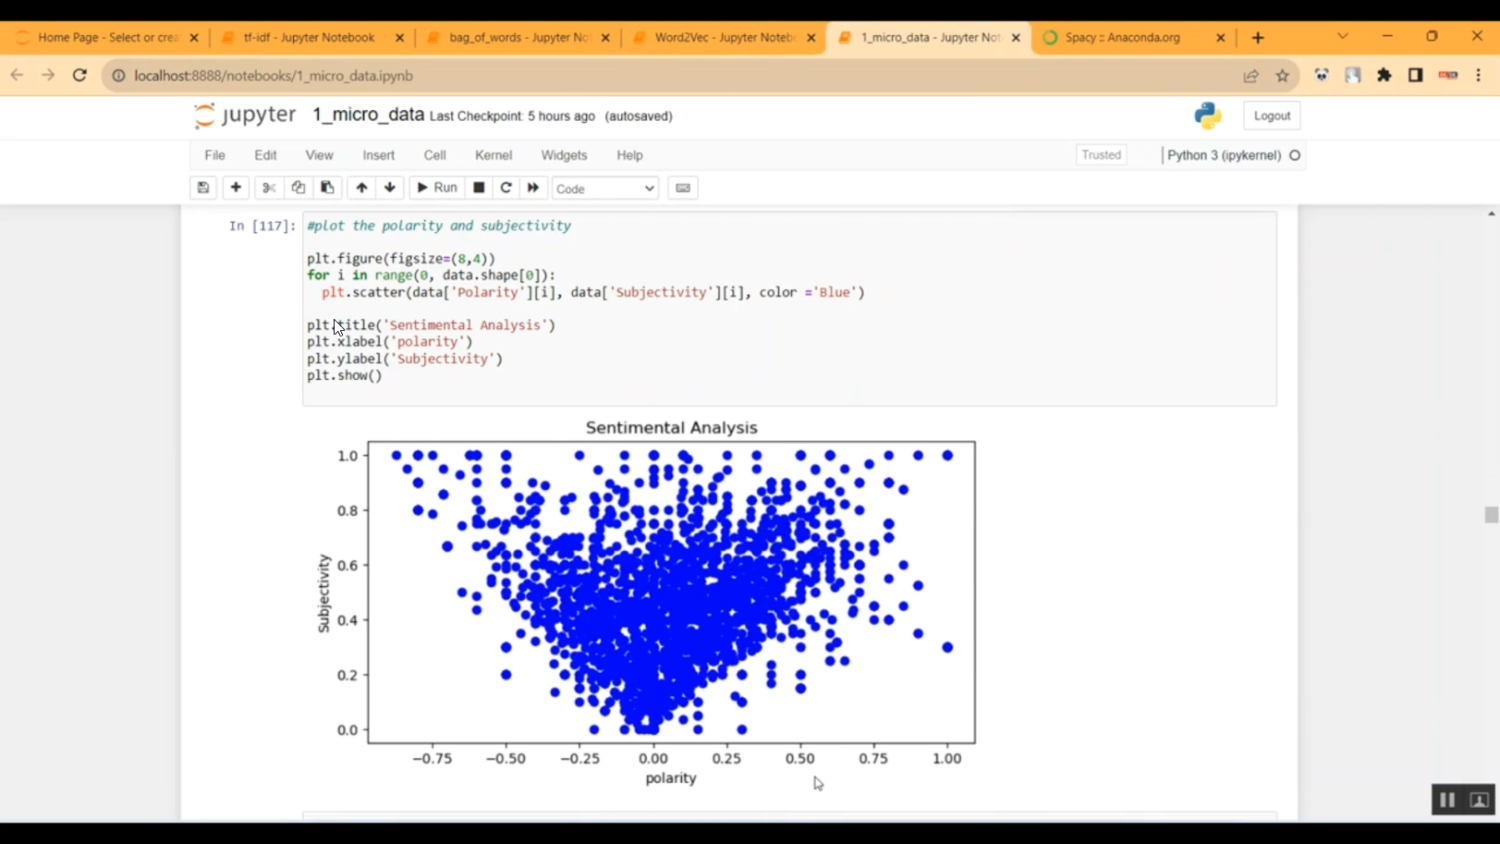This screenshot has width=1500, height=844.
Task: Copy selected cells icon
Action: point(298,188)
